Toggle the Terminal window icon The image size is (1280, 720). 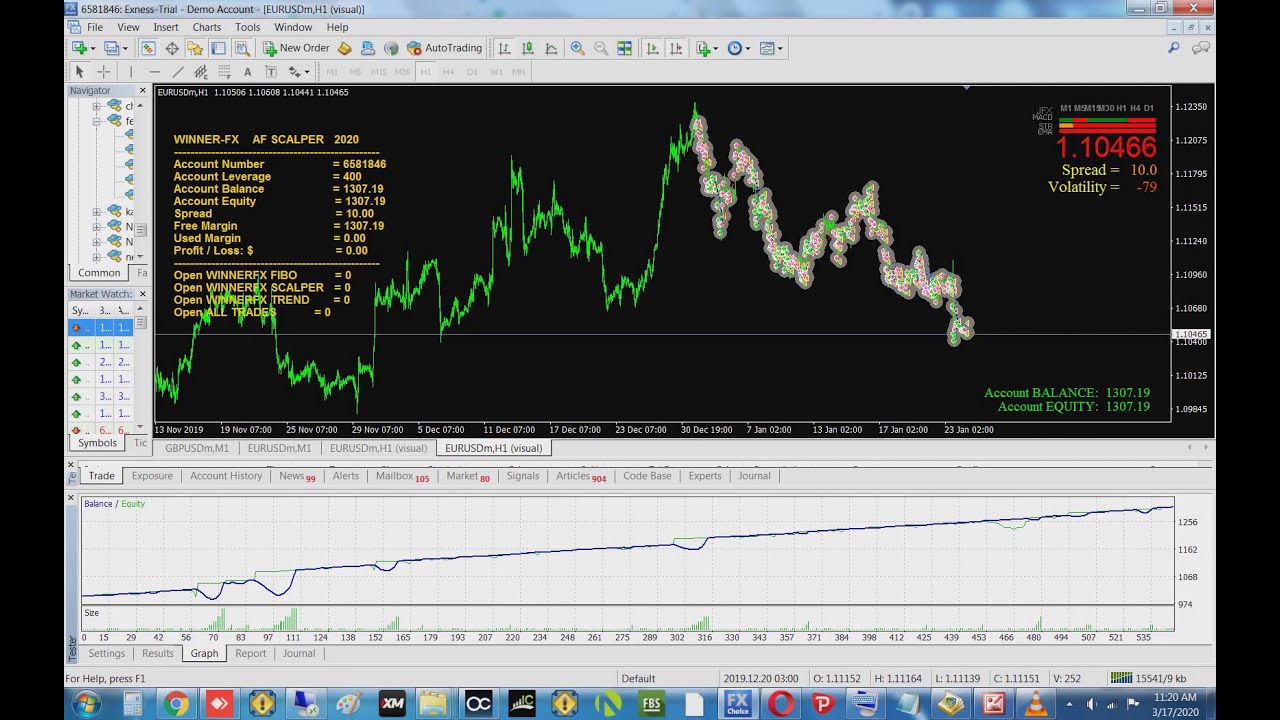point(218,48)
